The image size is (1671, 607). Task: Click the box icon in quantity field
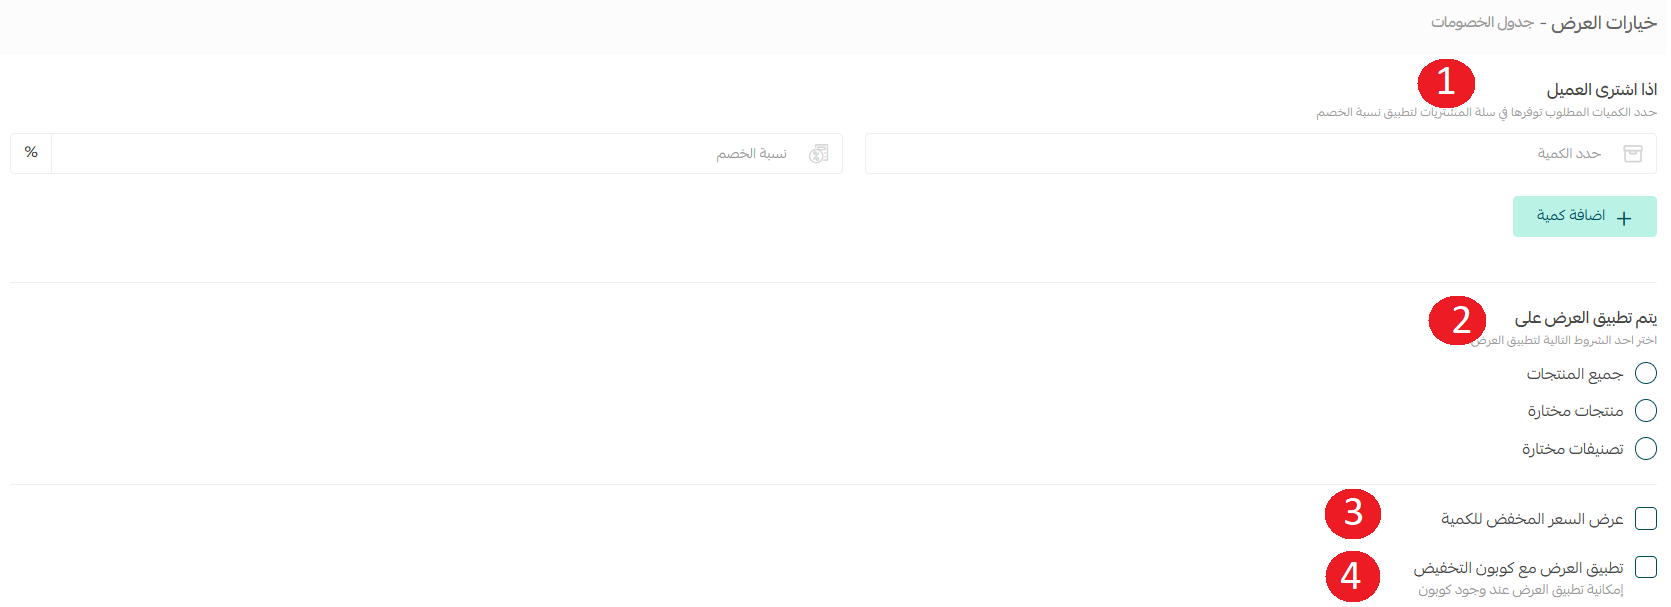1633,154
